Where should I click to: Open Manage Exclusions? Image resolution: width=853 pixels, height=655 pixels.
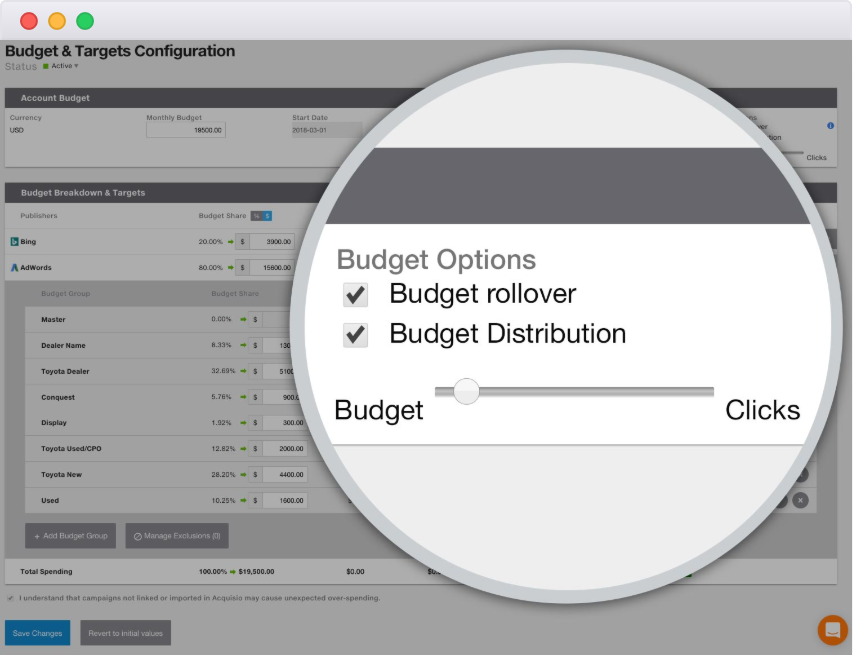(177, 535)
